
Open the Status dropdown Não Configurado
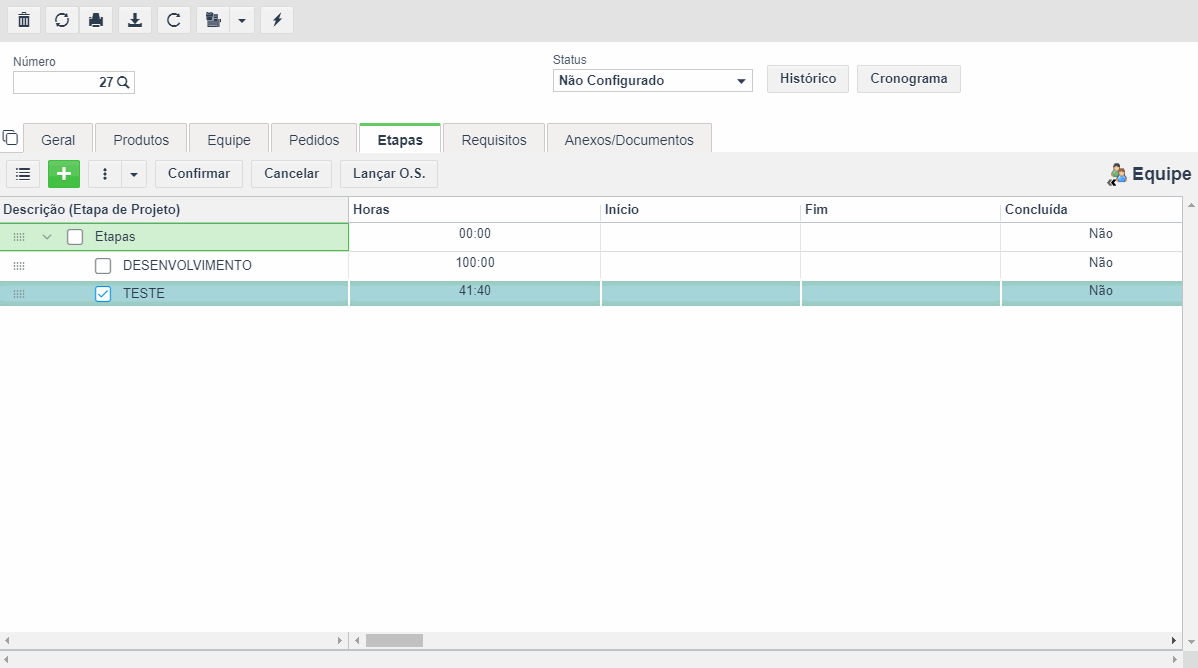[x=652, y=80]
